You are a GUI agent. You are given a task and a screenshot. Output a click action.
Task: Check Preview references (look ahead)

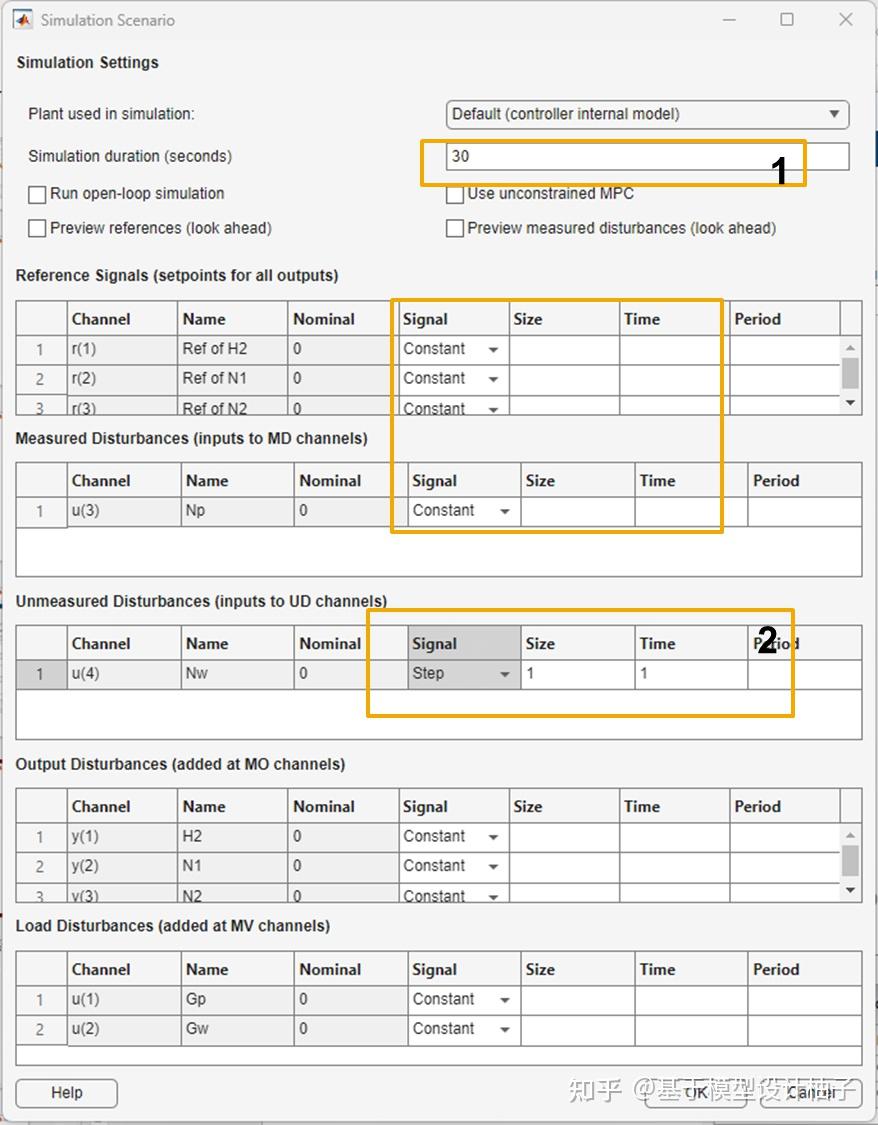pyautogui.click(x=37, y=228)
